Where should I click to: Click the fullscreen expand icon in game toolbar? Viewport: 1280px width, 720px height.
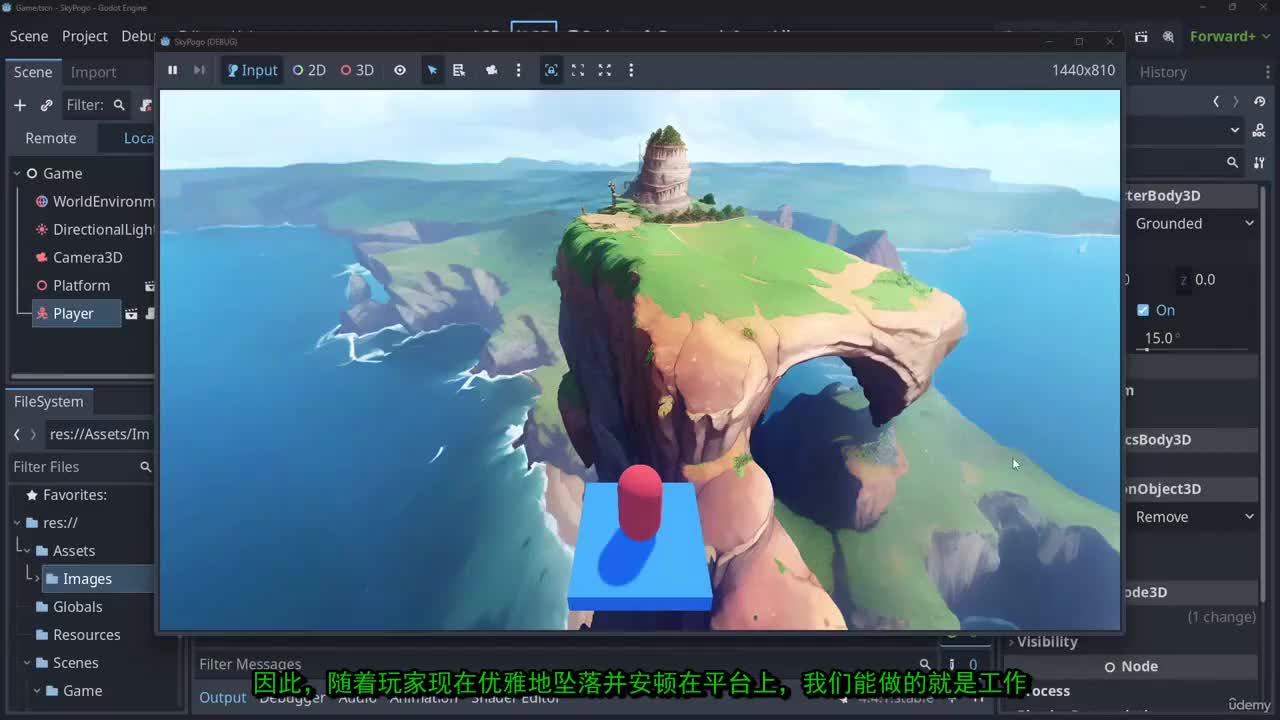[605, 70]
